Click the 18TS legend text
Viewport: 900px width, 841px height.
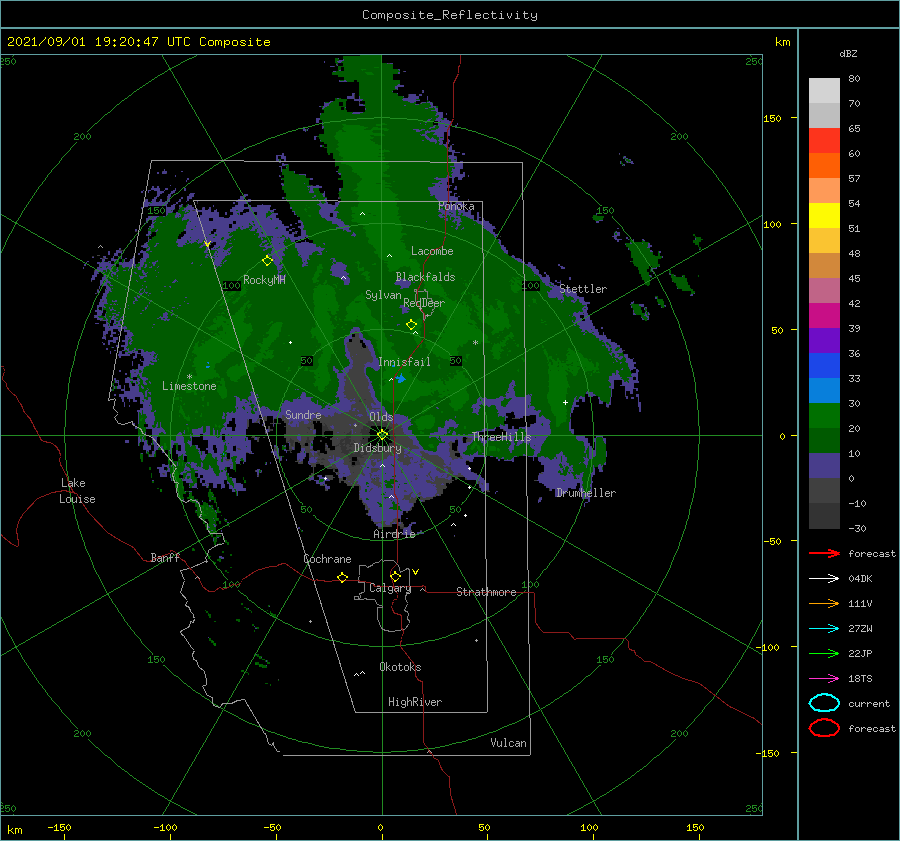tap(860, 679)
